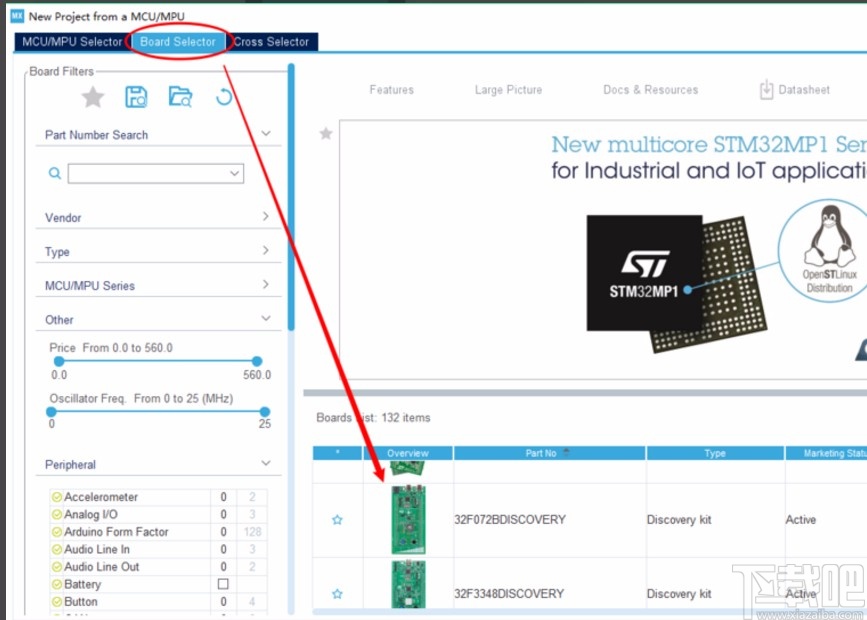Click the Button peripheral status icon
Viewport: 867px width, 620px height.
pyautogui.click(x=56, y=602)
